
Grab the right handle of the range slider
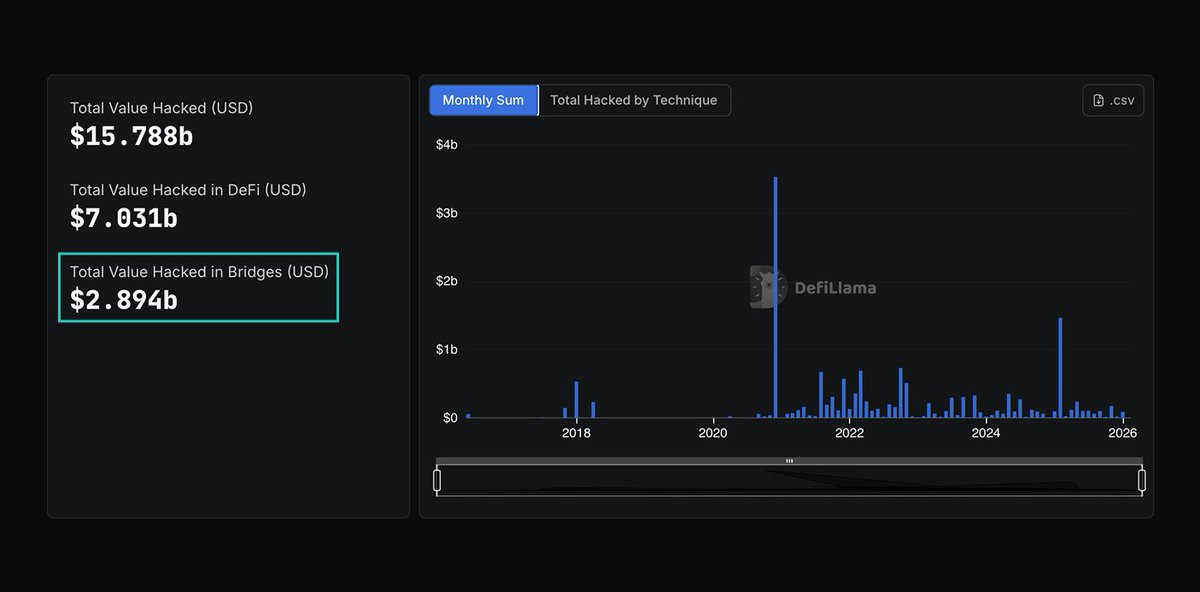click(x=1142, y=481)
